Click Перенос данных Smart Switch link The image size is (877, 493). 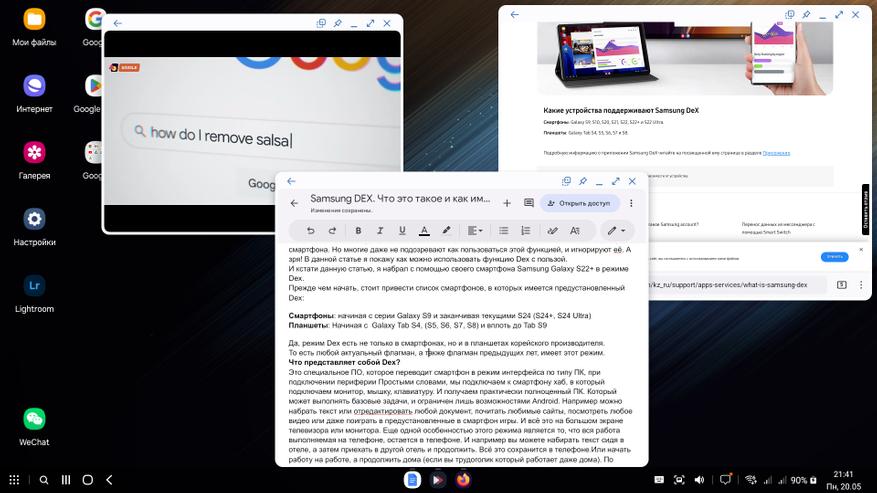tap(777, 228)
